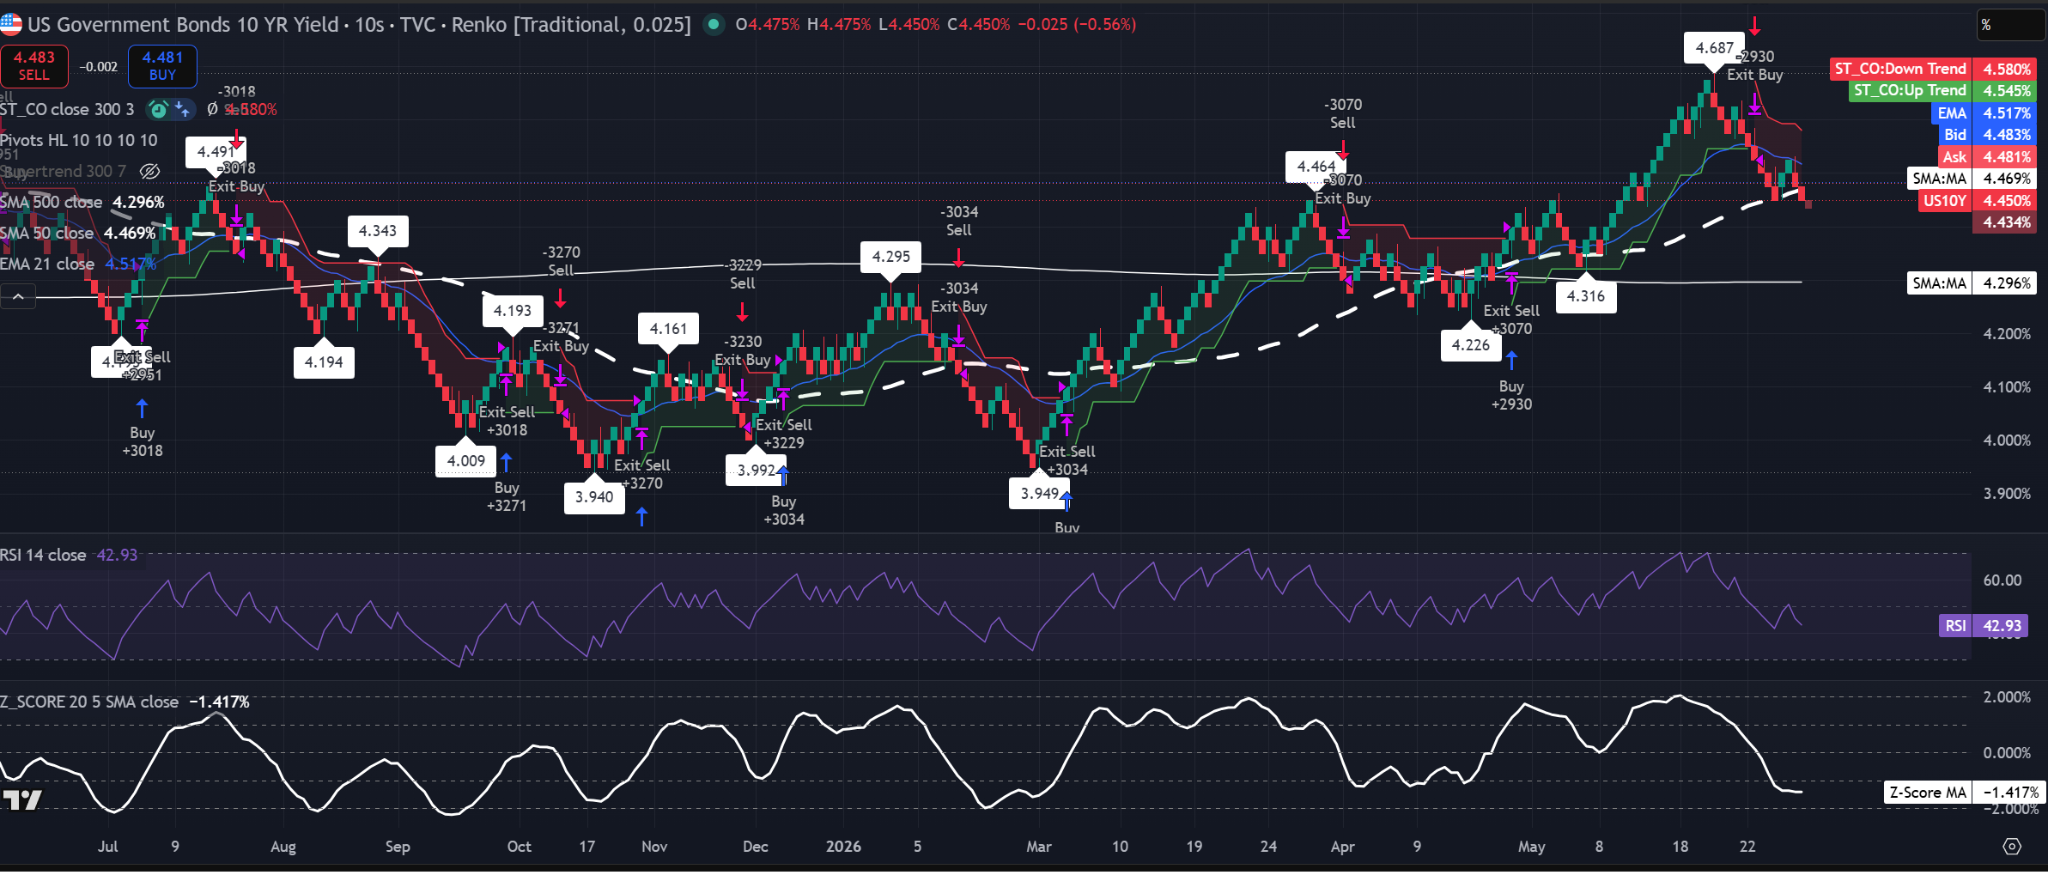Image resolution: width=2048 pixels, height=872 pixels.
Task: Click the Z-Score MA scale label
Action: click(x=1964, y=793)
